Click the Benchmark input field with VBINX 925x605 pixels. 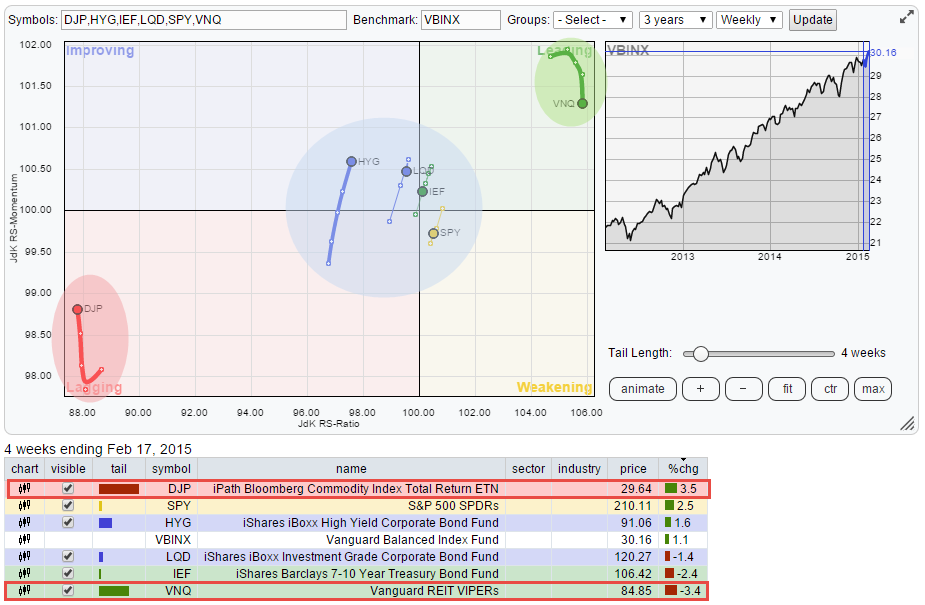coord(459,20)
